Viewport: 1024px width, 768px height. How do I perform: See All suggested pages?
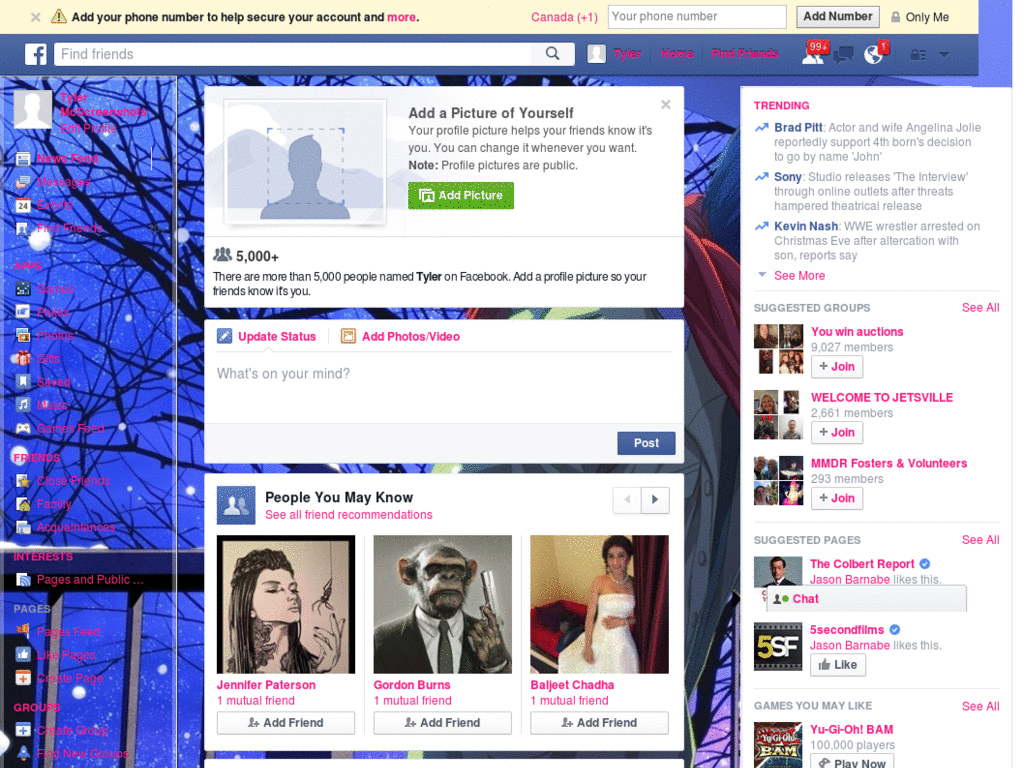980,540
